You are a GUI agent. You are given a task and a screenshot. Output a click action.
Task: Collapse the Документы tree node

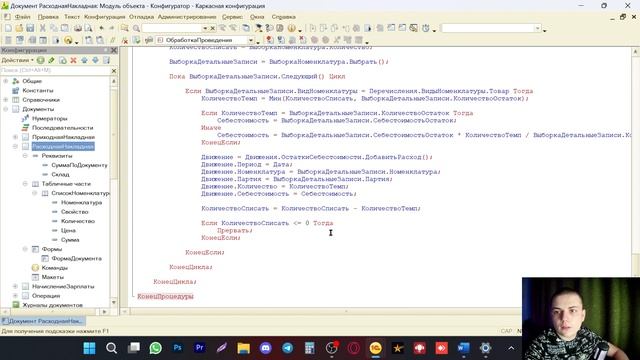coord(6,109)
